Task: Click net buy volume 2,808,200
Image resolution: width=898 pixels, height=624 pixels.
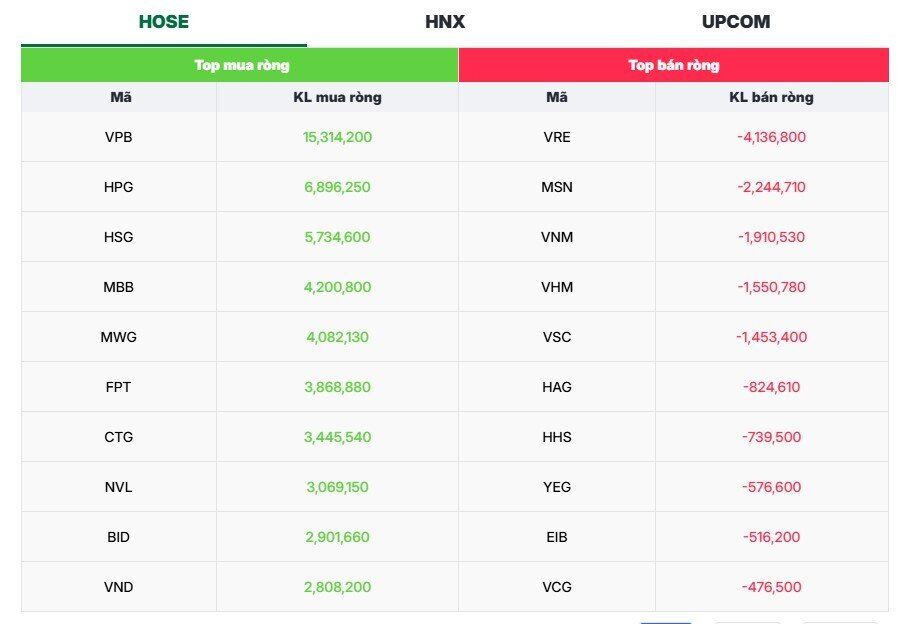Action: (337, 587)
